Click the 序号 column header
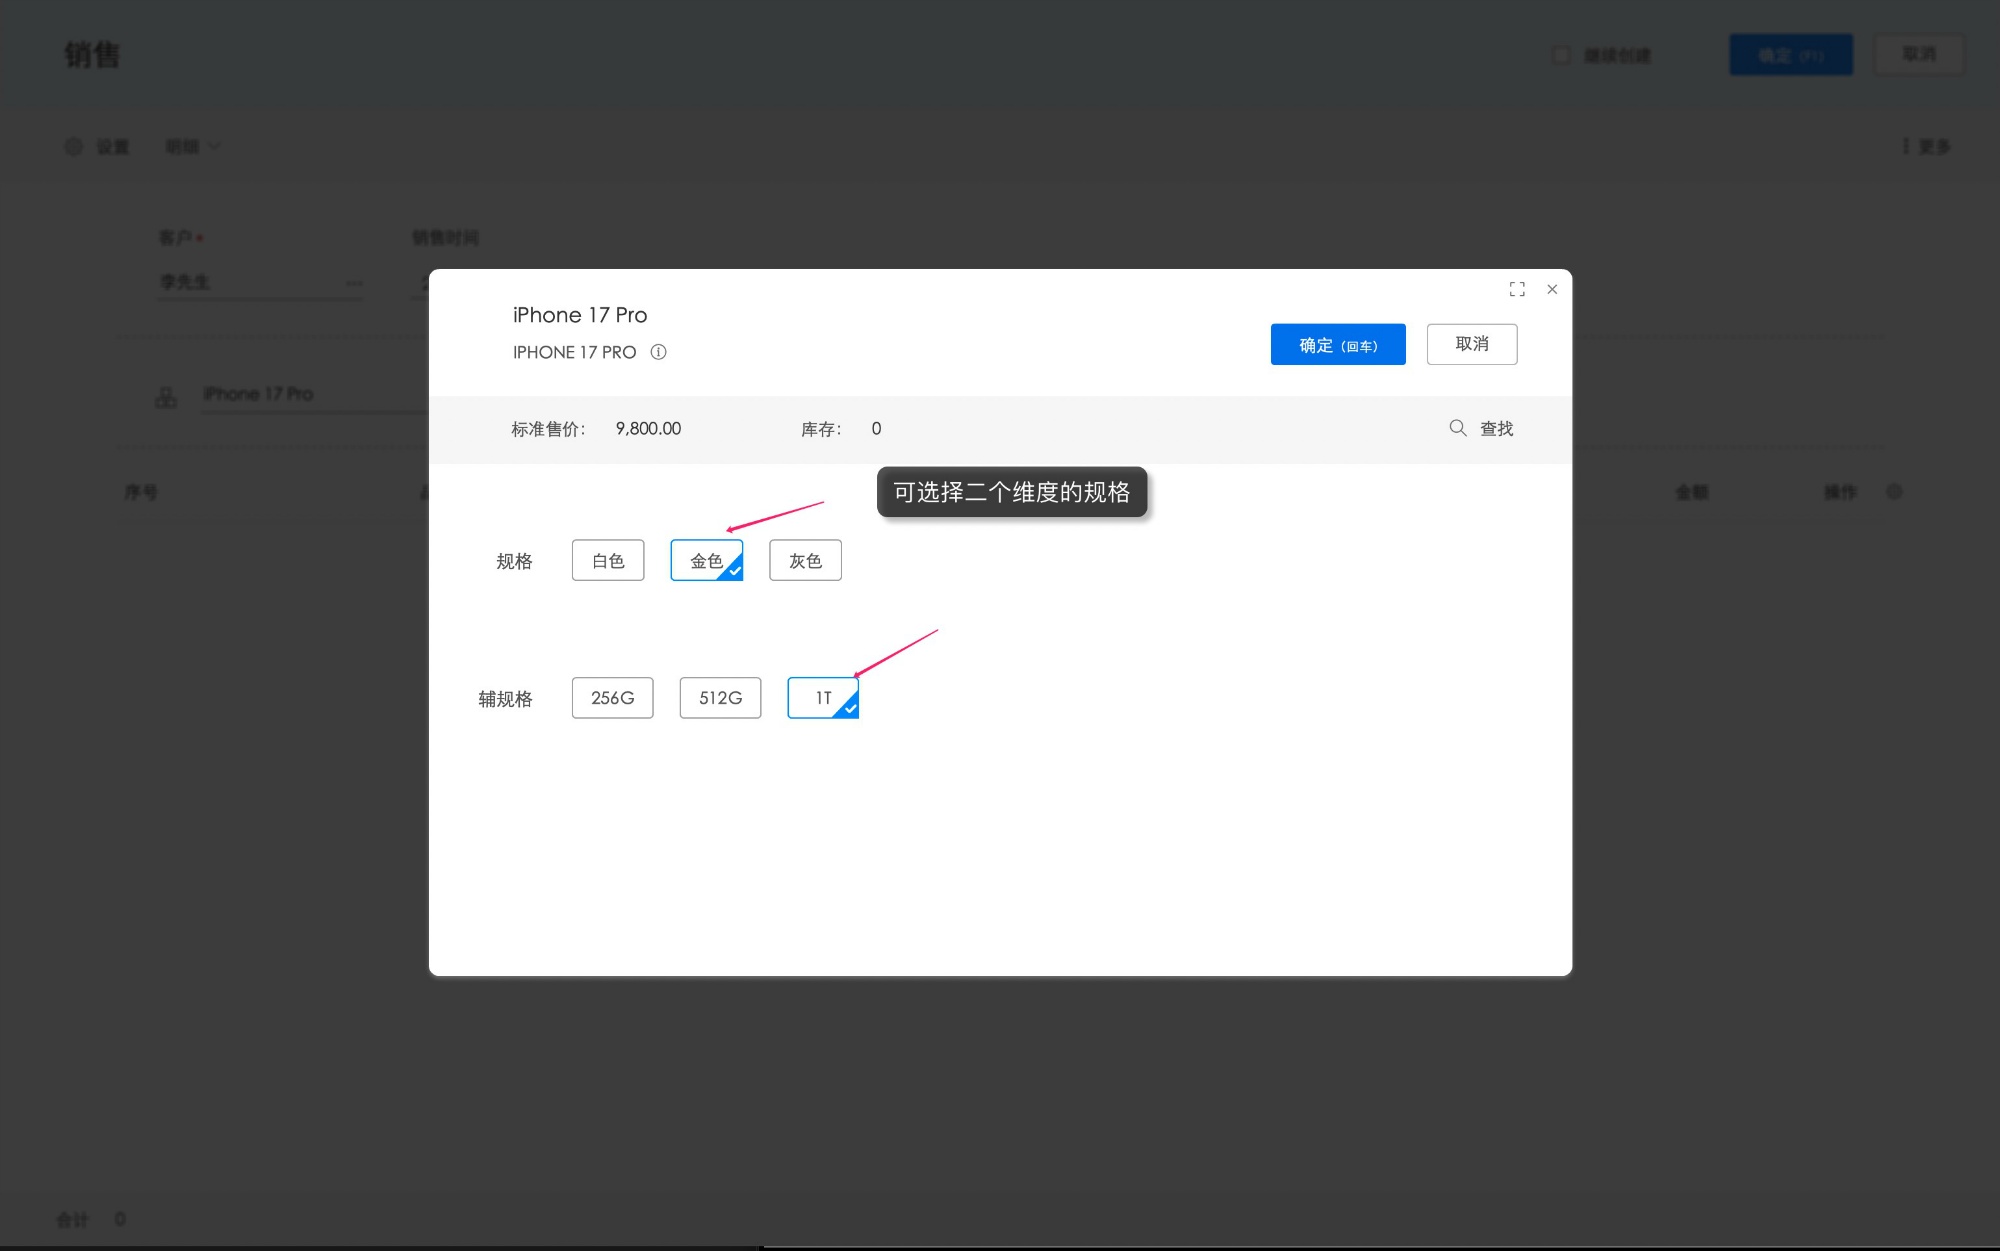 (141, 492)
